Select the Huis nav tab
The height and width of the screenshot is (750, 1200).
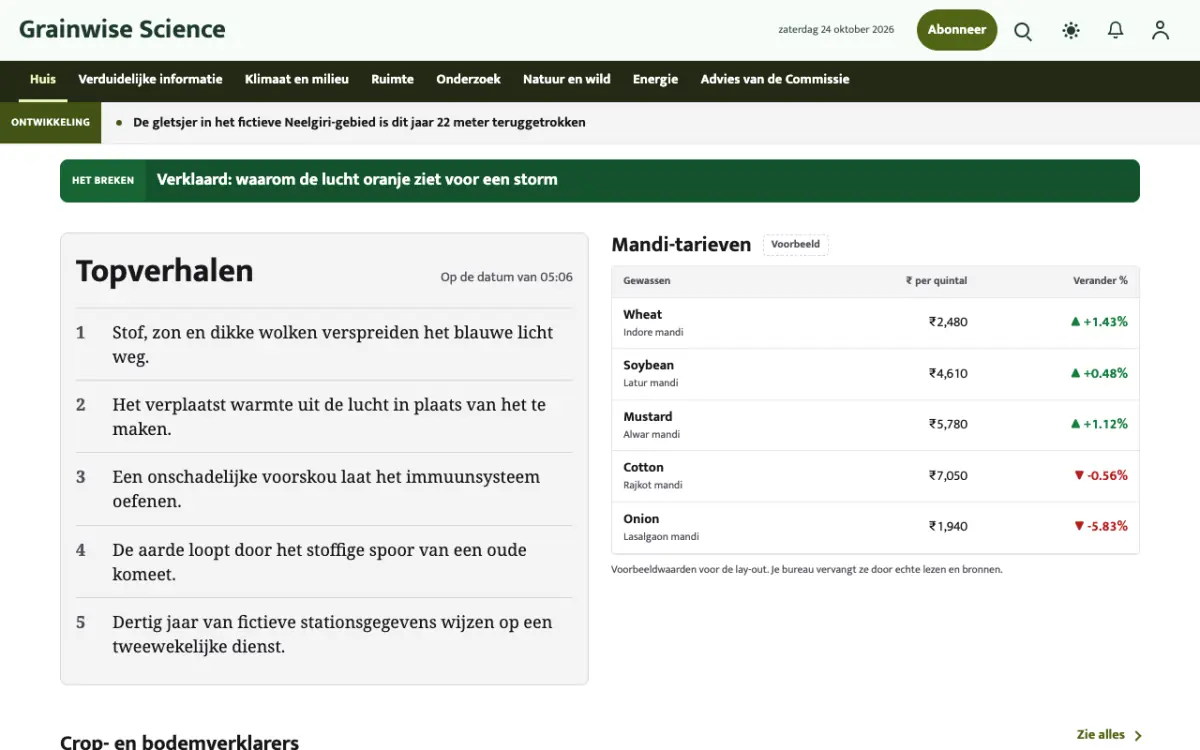pyautogui.click(x=43, y=80)
